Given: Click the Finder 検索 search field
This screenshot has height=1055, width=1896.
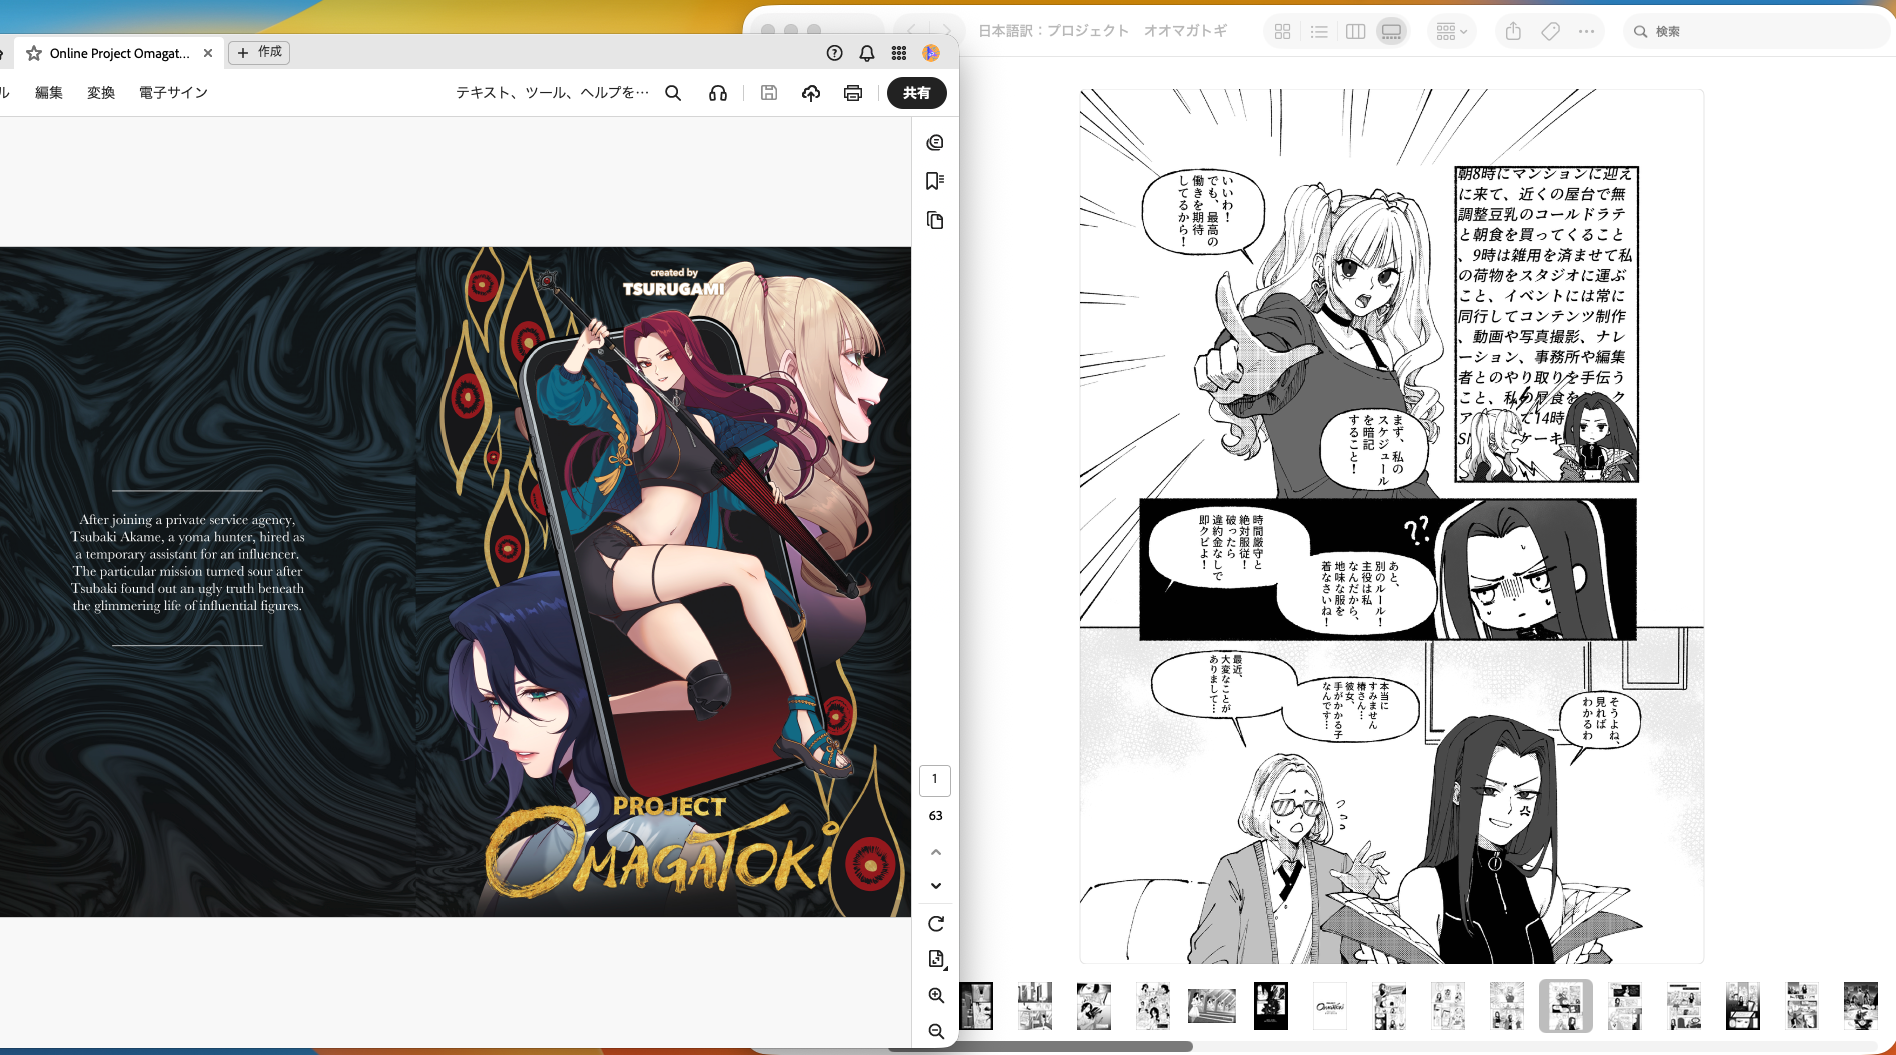Looking at the screenshot, I should point(1758,32).
